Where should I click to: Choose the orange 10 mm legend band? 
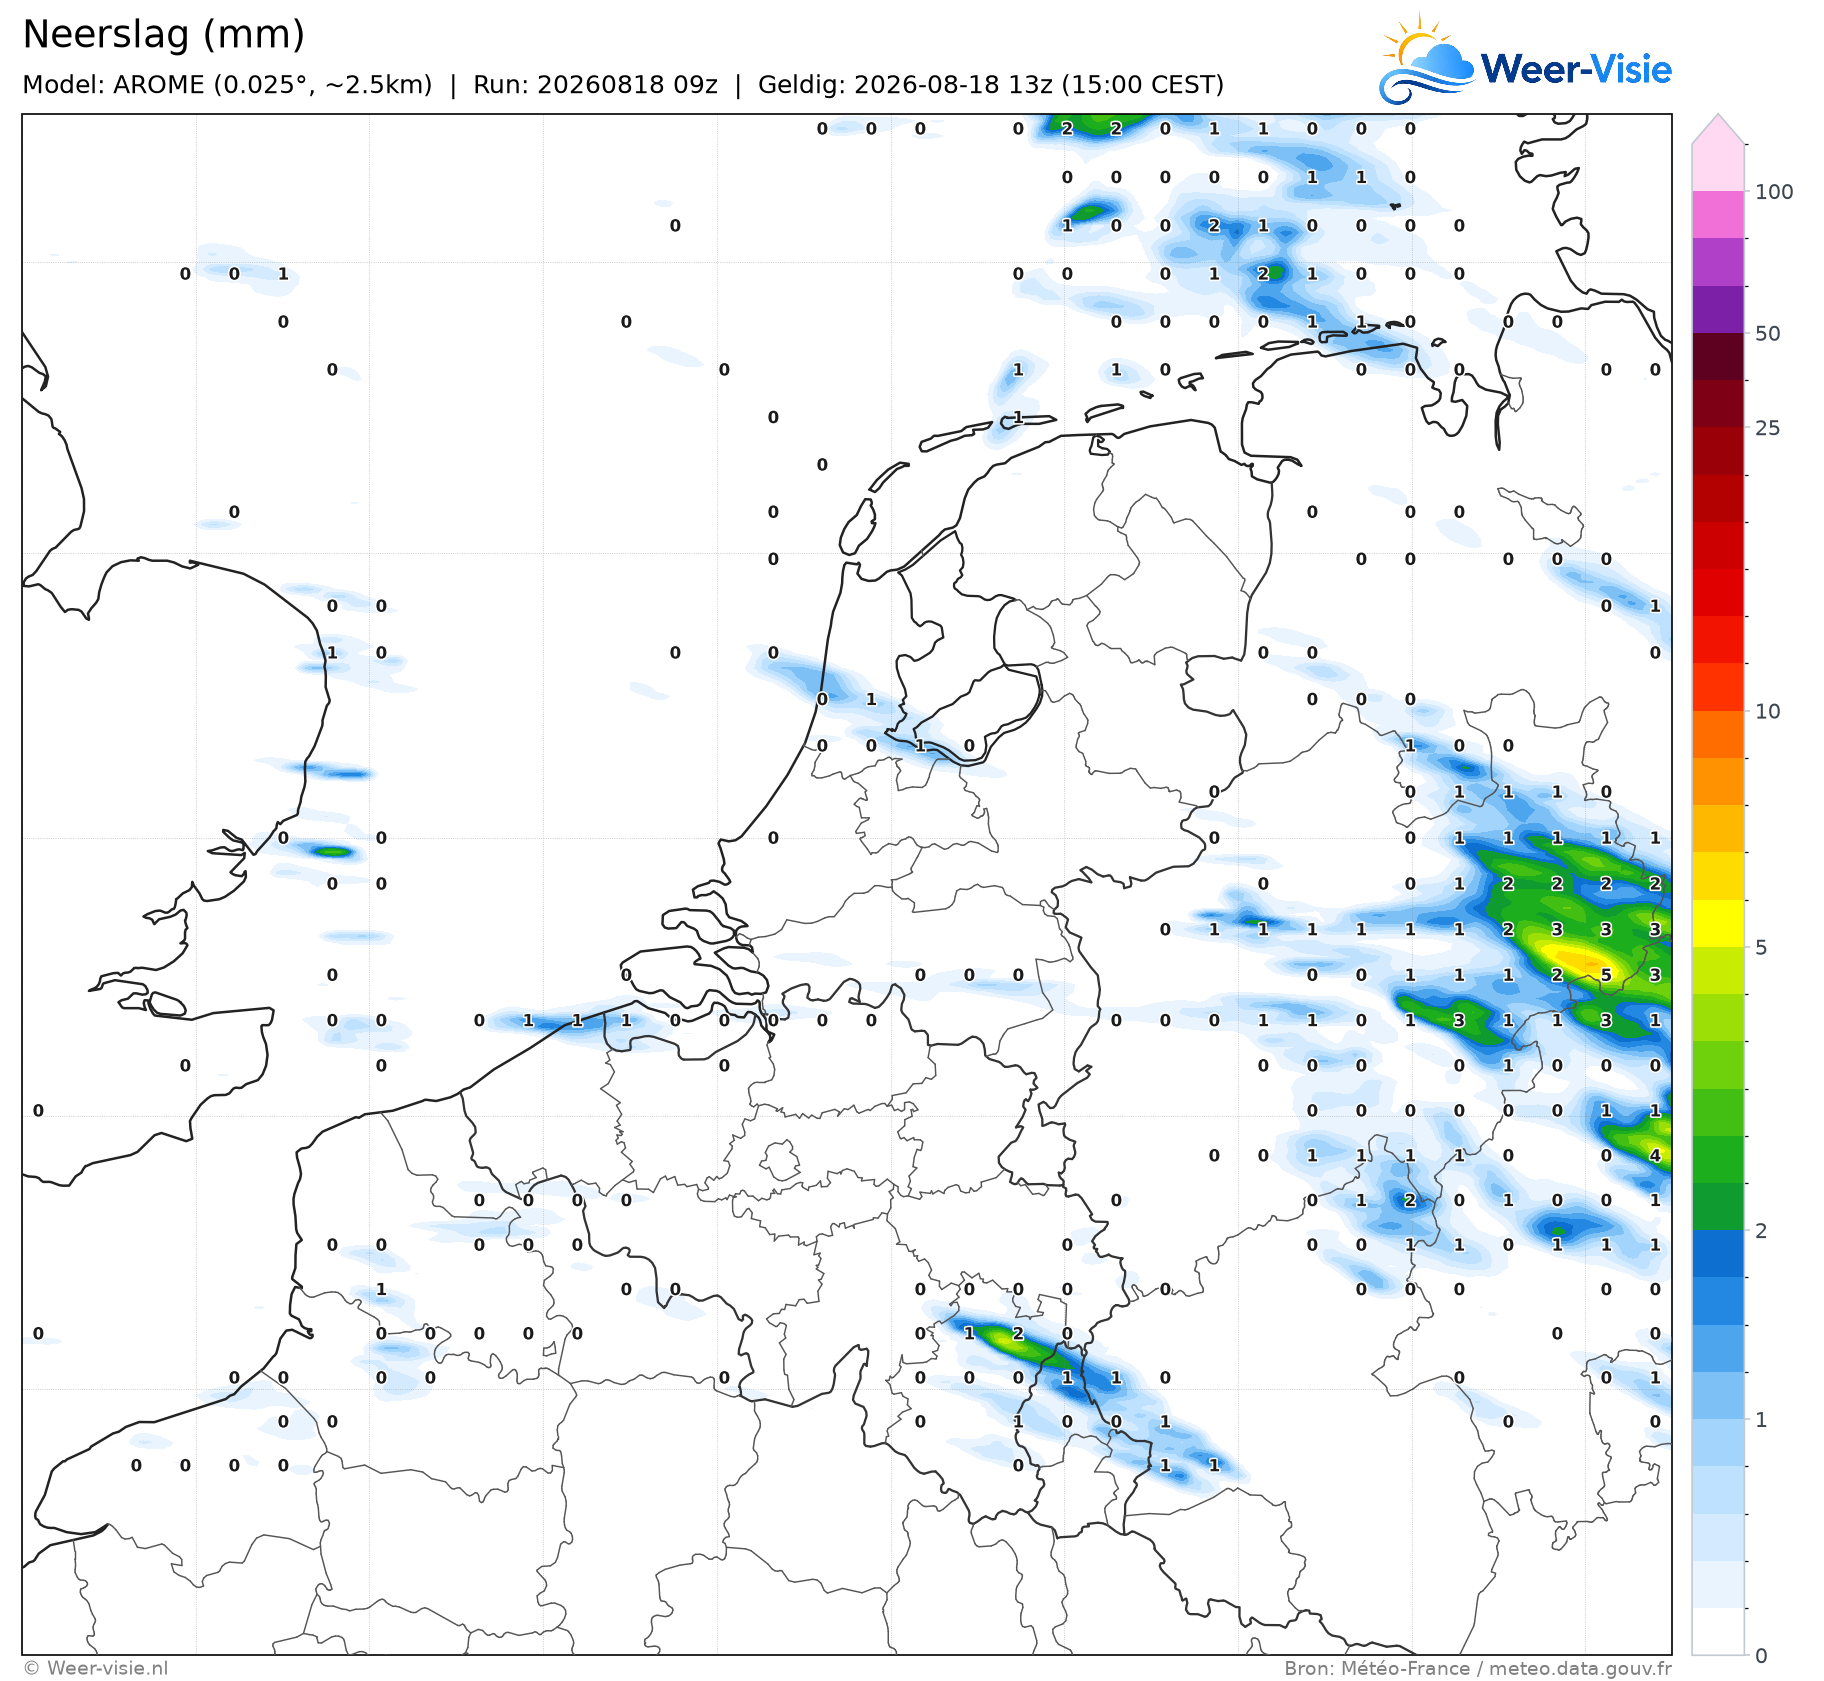click(1718, 734)
